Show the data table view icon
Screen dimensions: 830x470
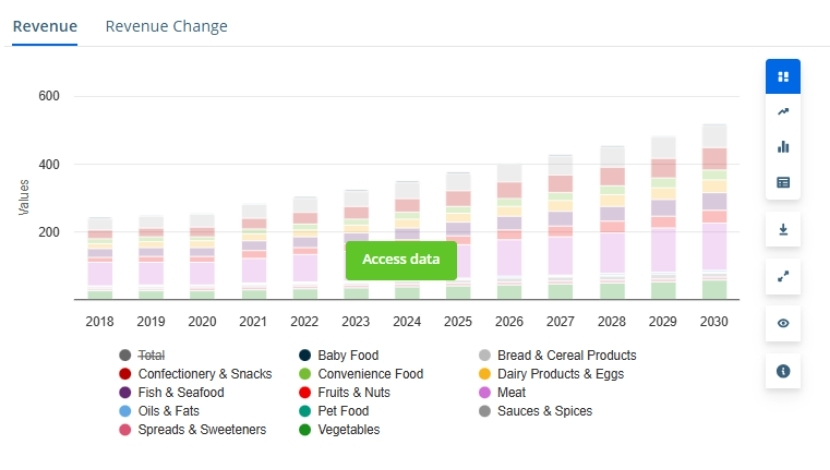[x=783, y=182]
